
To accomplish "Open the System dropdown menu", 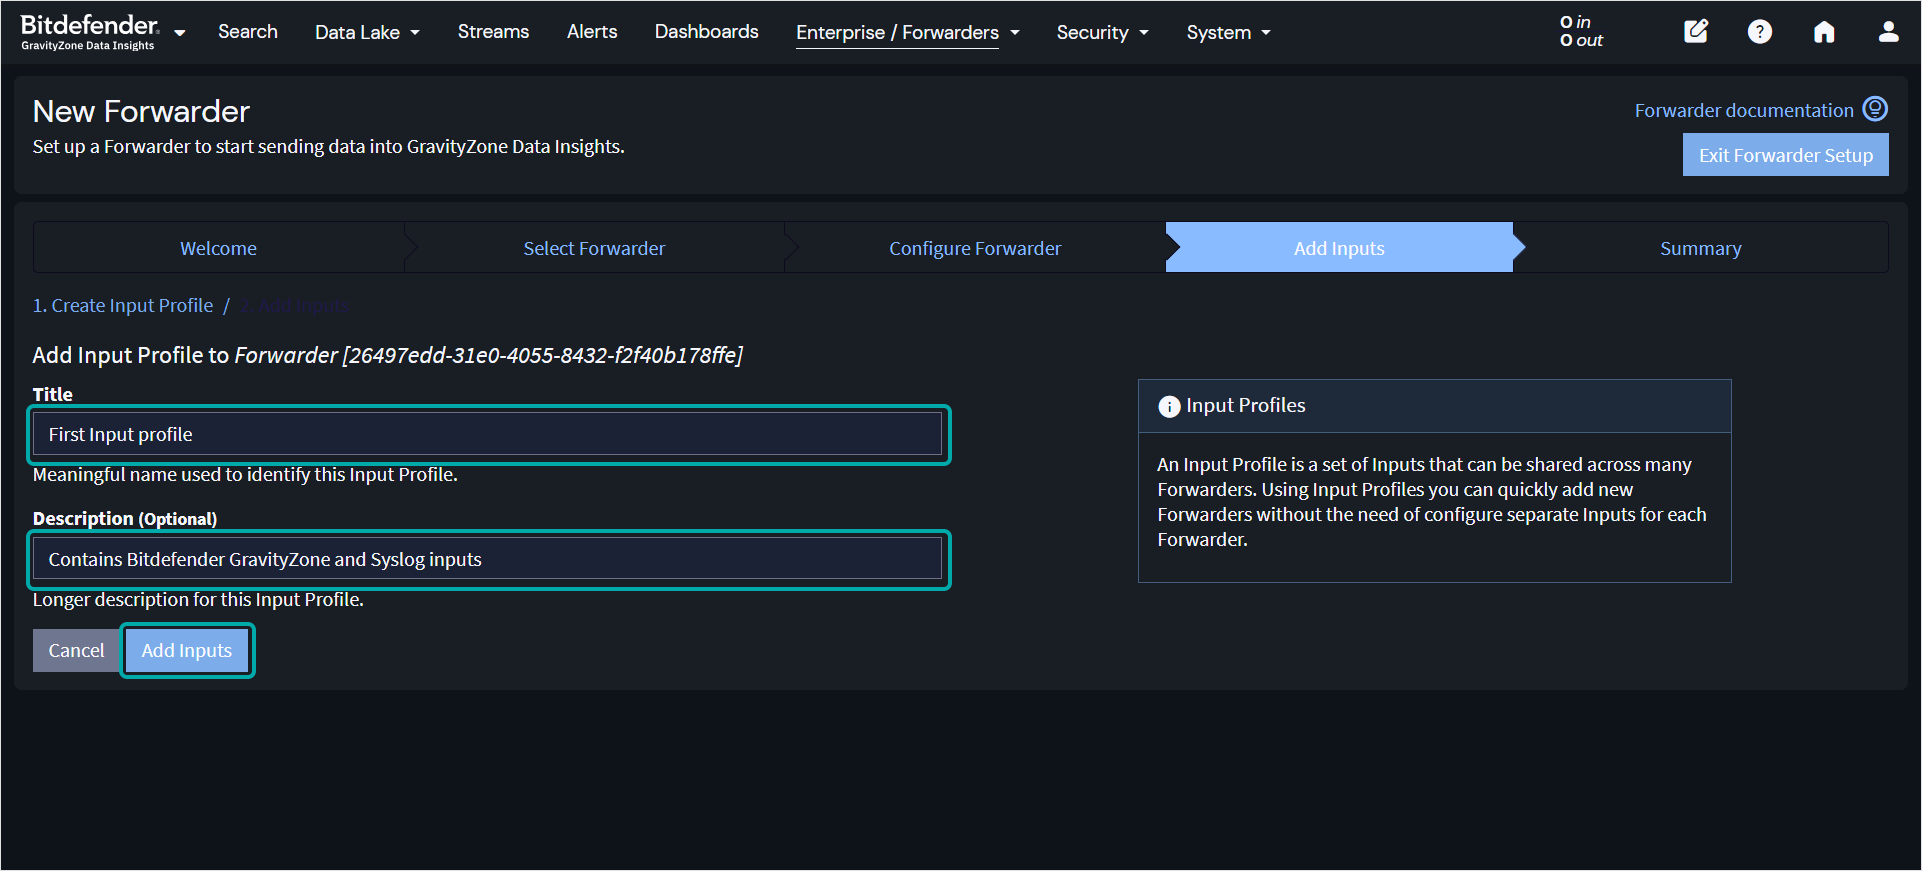I will [1228, 32].
